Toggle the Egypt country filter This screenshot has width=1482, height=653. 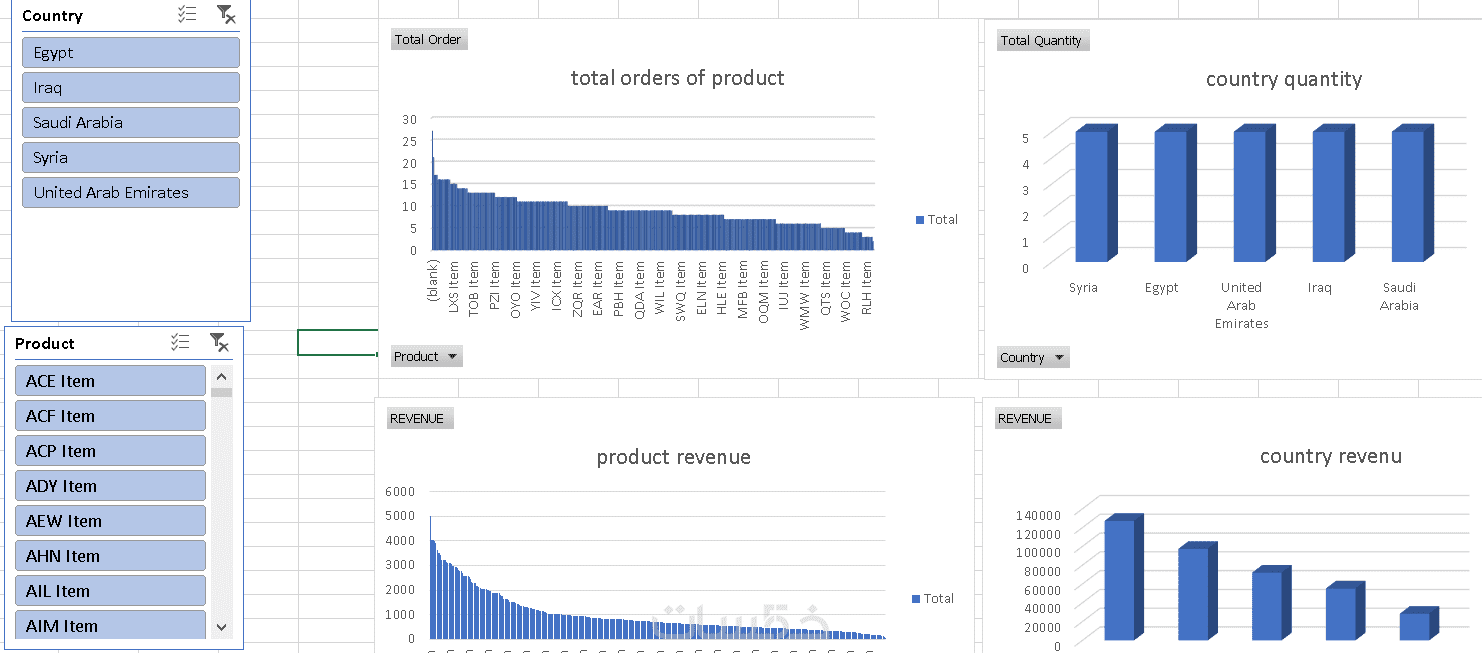130,53
